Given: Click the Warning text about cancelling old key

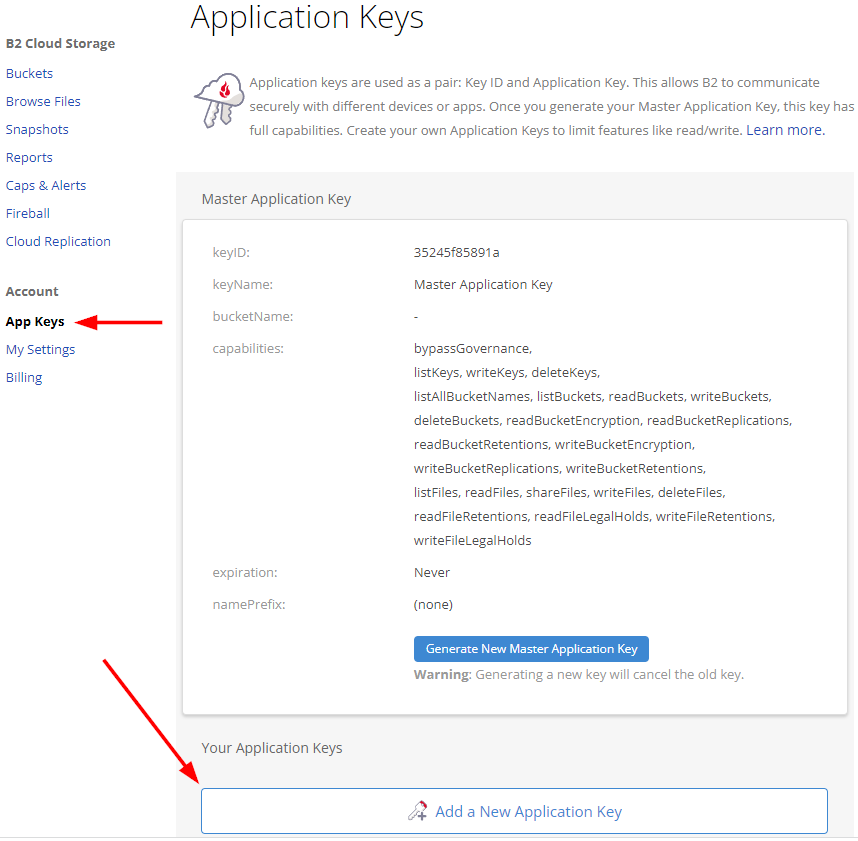Looking at the screenshot, I should pyautogui.click(x=579, y=675).
